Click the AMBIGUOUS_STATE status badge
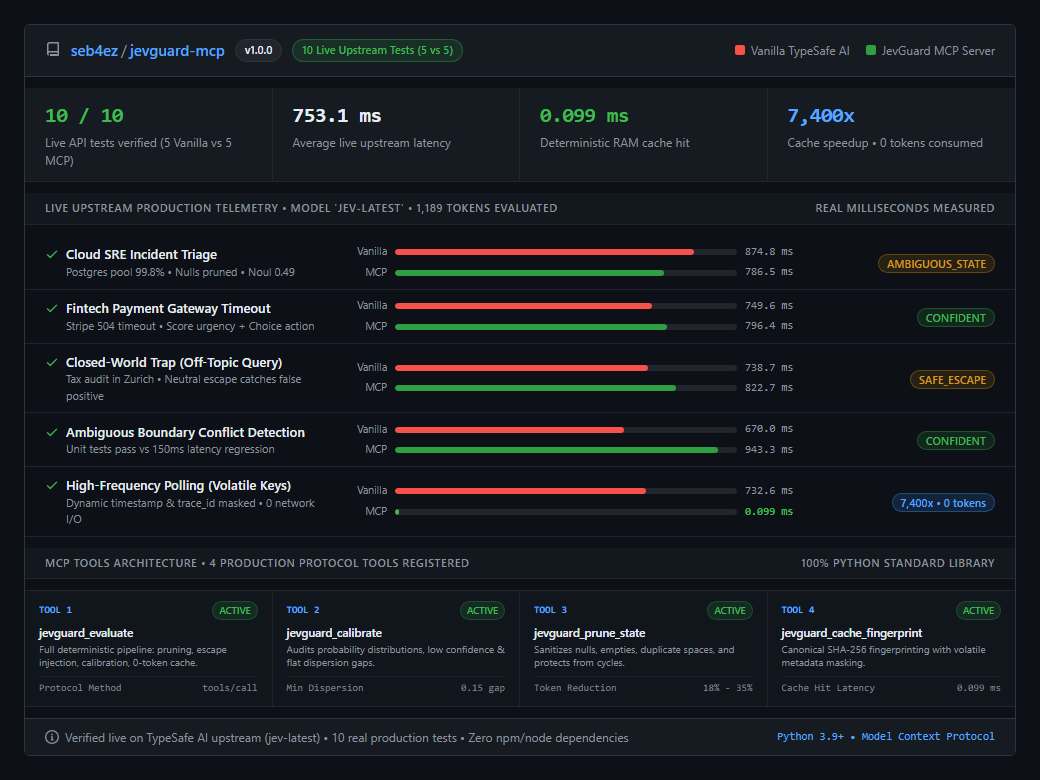Image resolution: width=1040 pixels, height=780 pixels. click(x=936, y=264)
